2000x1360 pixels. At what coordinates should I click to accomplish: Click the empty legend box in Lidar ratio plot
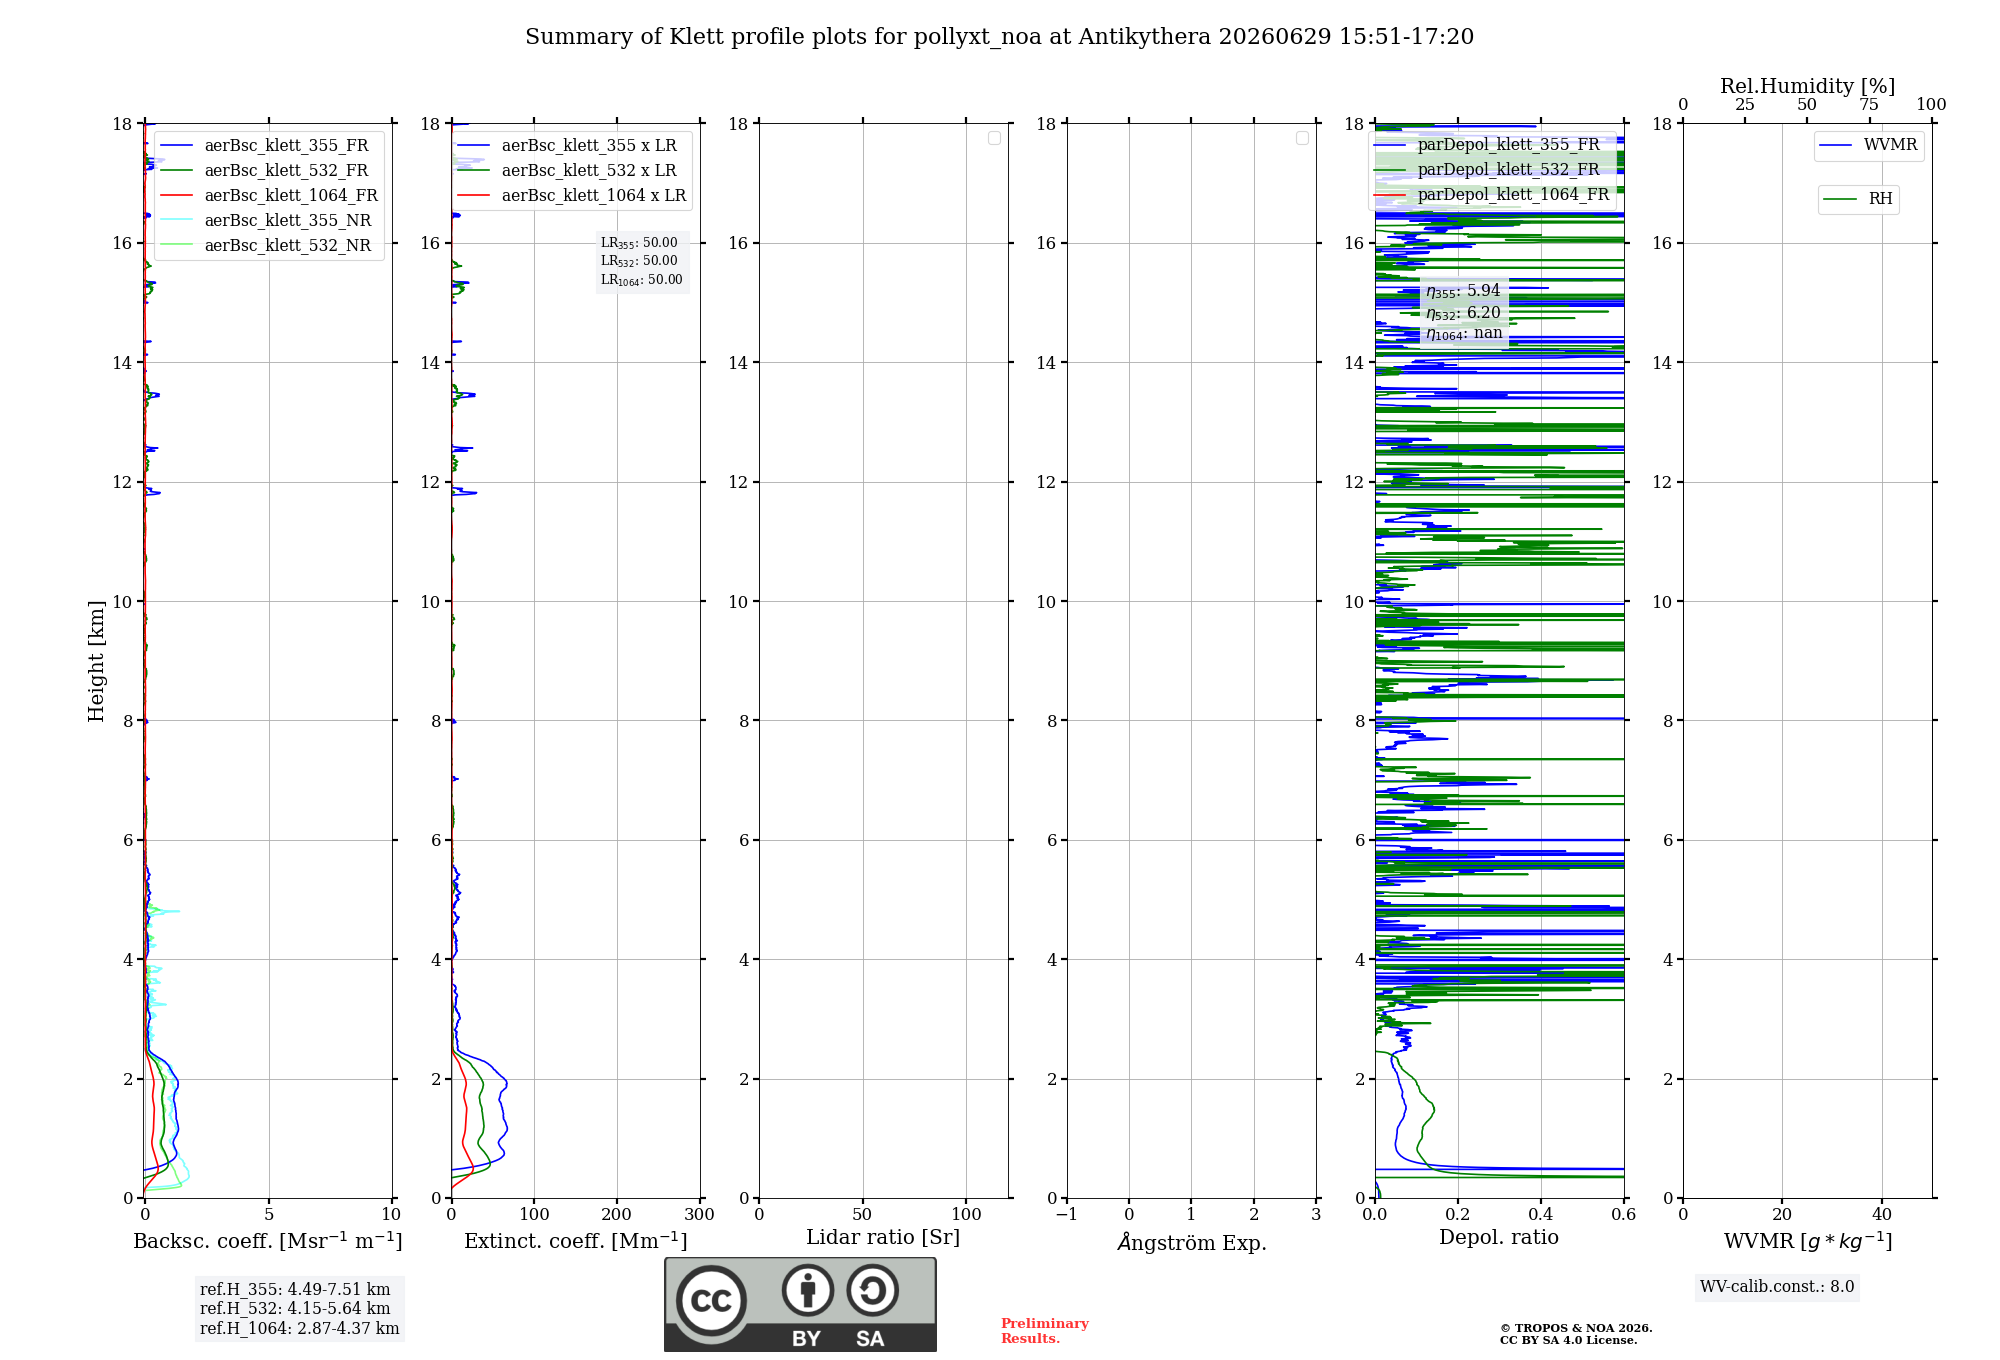tap(994, 138)
